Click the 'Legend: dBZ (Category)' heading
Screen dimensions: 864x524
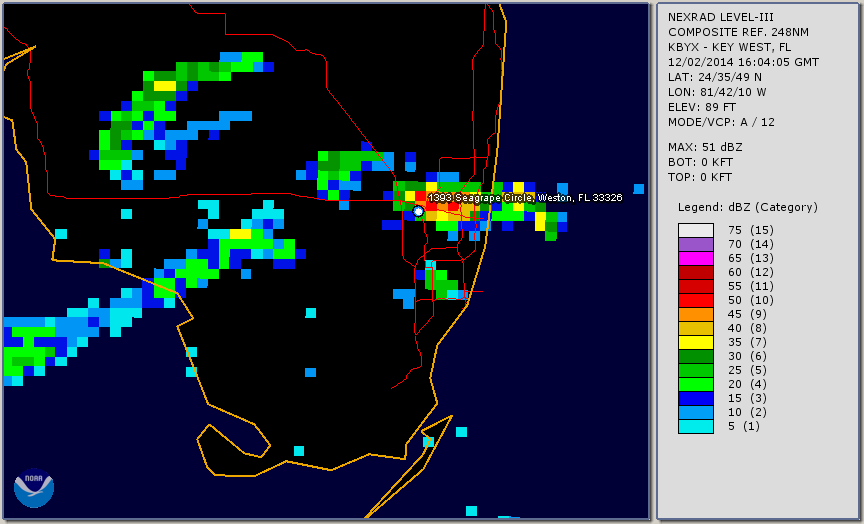click(x=748, y=207)
